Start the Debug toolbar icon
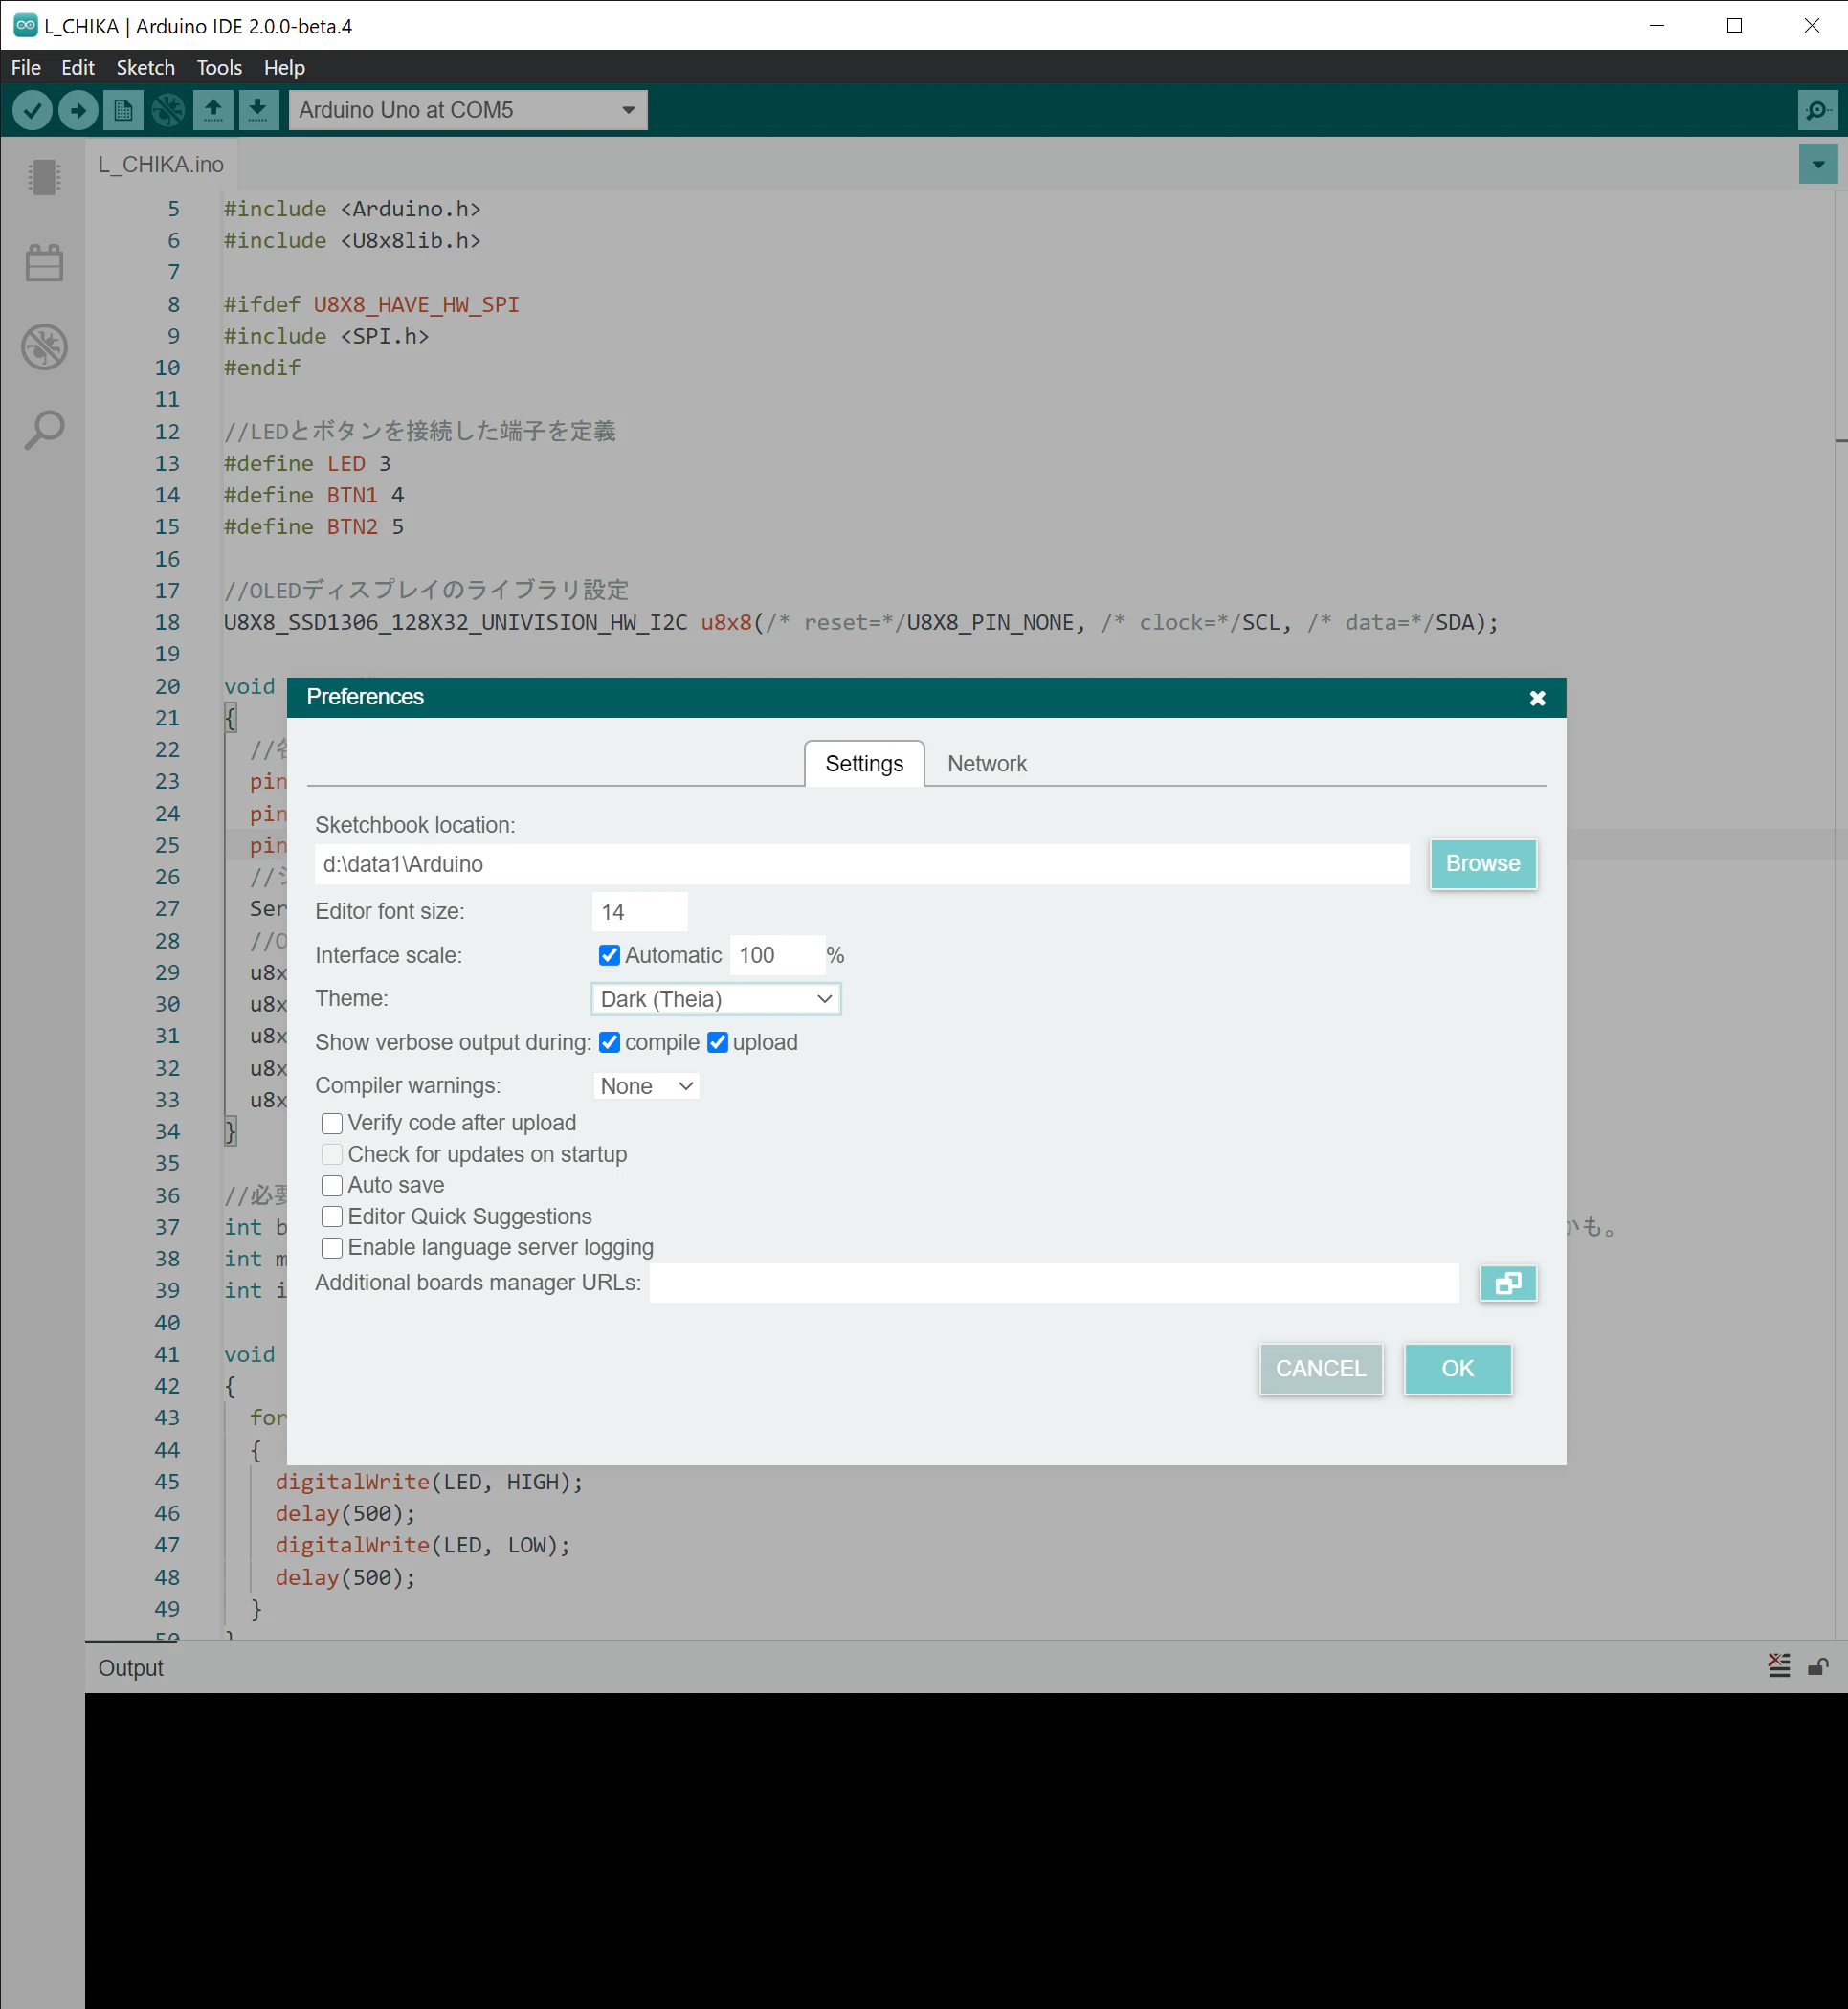 coord(168,110)
